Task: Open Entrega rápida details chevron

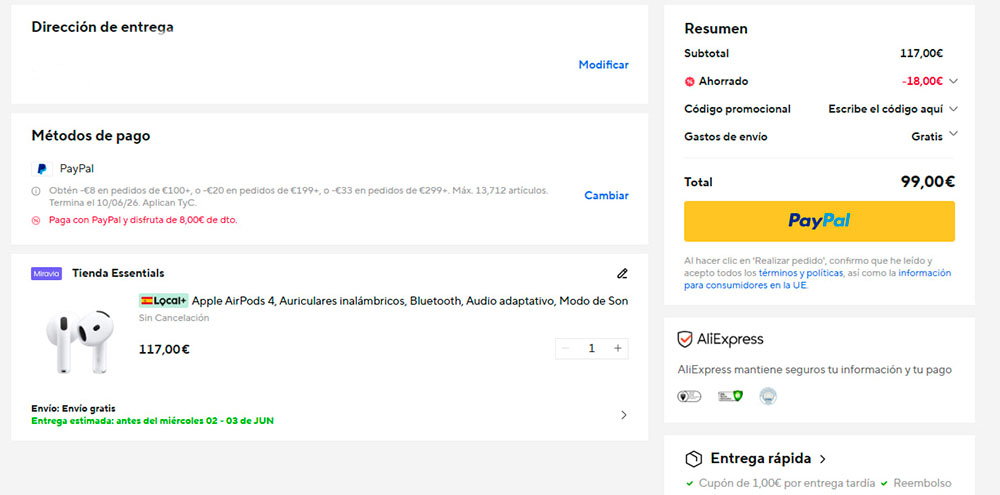Action: tap(823, 459)
